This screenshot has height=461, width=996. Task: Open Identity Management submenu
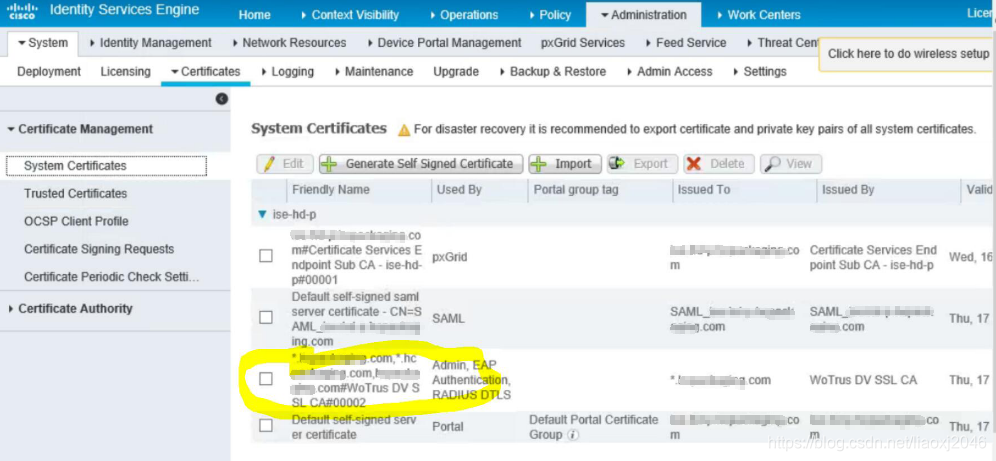[x=151, y=43]
